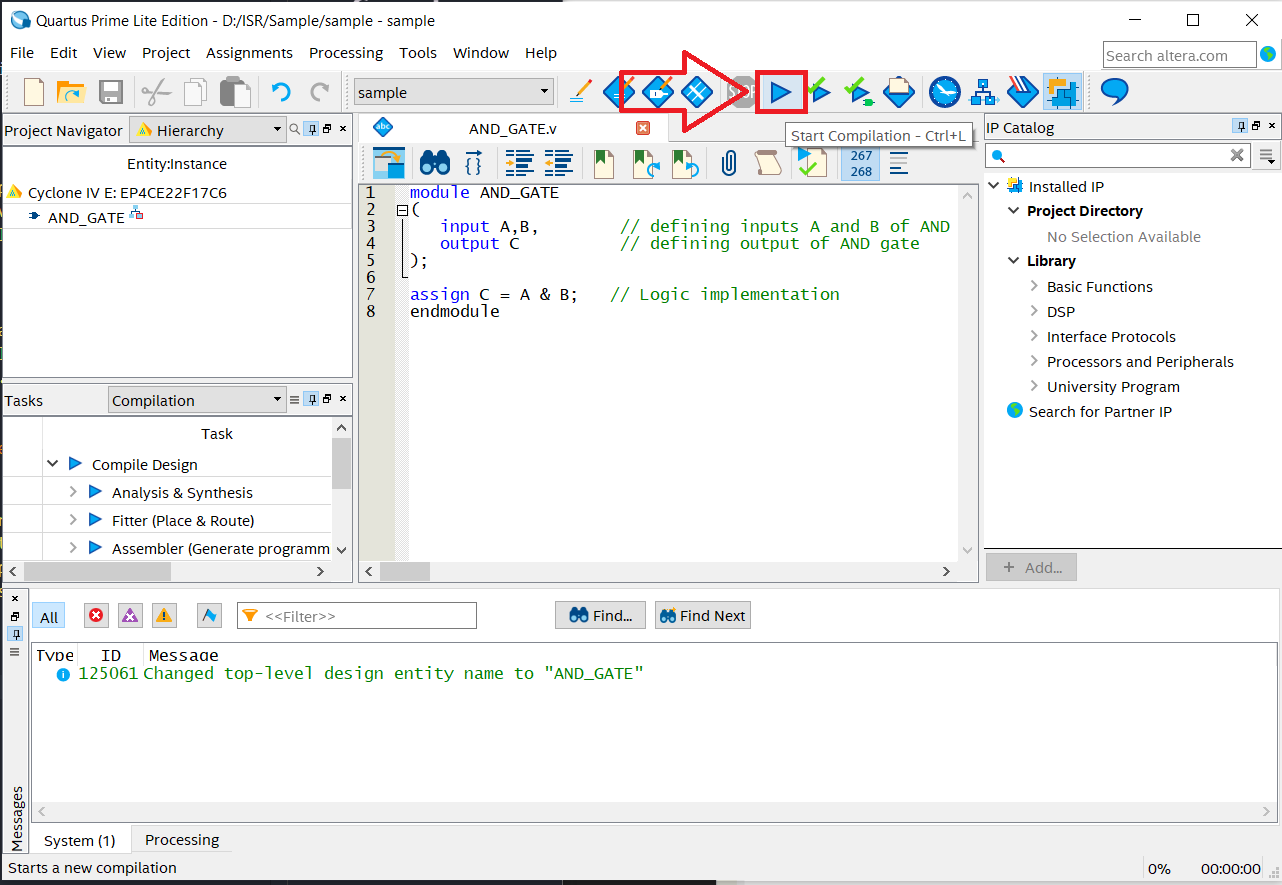Click the Paste clipboard icon
1282x885 pixels.
click(234, 93)
